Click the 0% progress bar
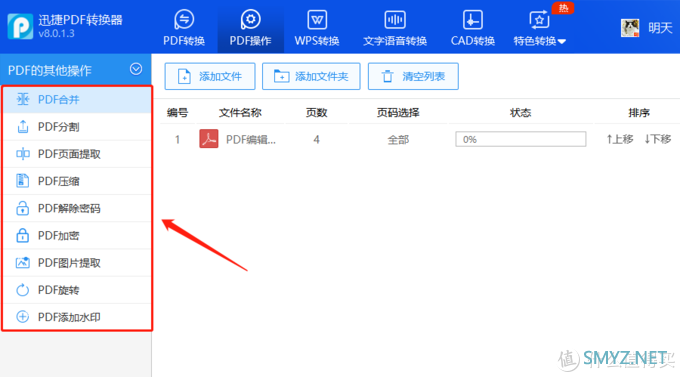 [520, 139]
